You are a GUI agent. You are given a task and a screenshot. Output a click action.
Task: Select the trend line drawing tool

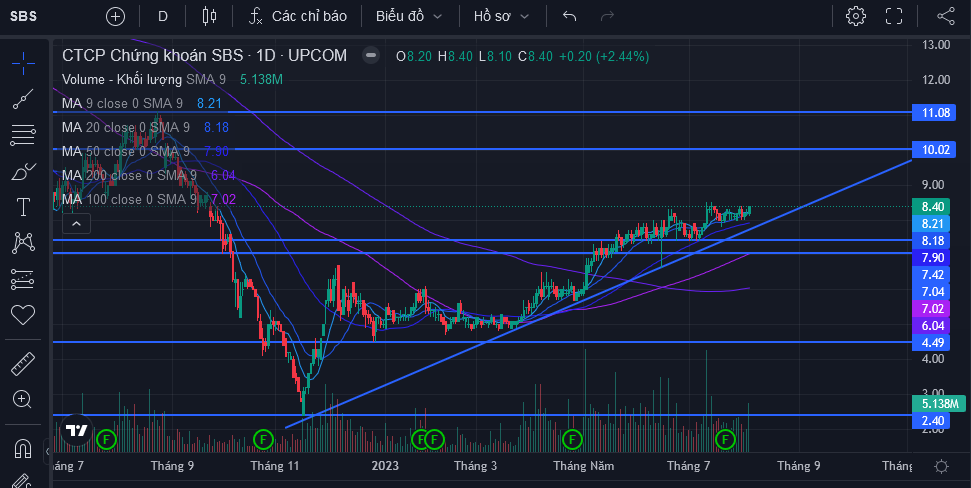23,99
